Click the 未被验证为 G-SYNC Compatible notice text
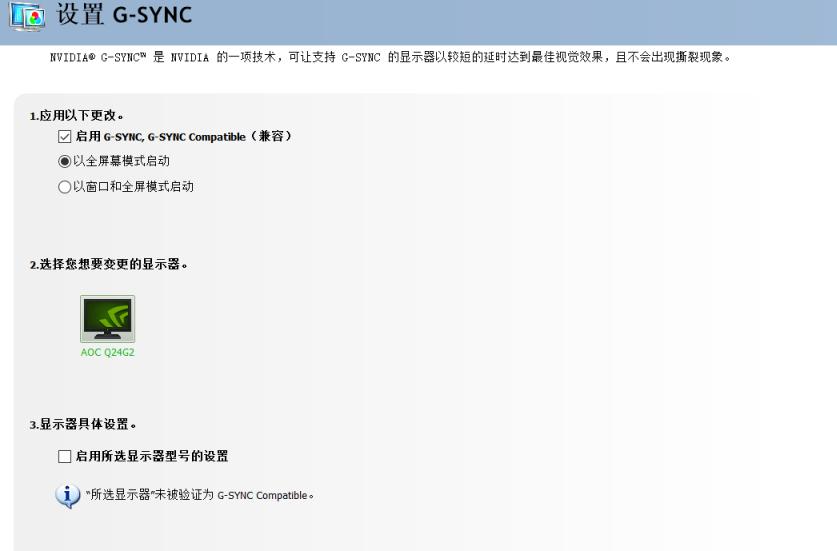 point(200,495)
